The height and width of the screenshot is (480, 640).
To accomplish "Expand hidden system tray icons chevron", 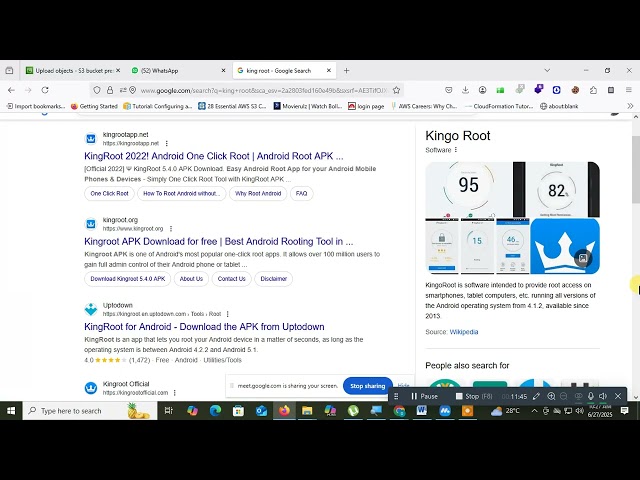I will click(x=534, y=411).
